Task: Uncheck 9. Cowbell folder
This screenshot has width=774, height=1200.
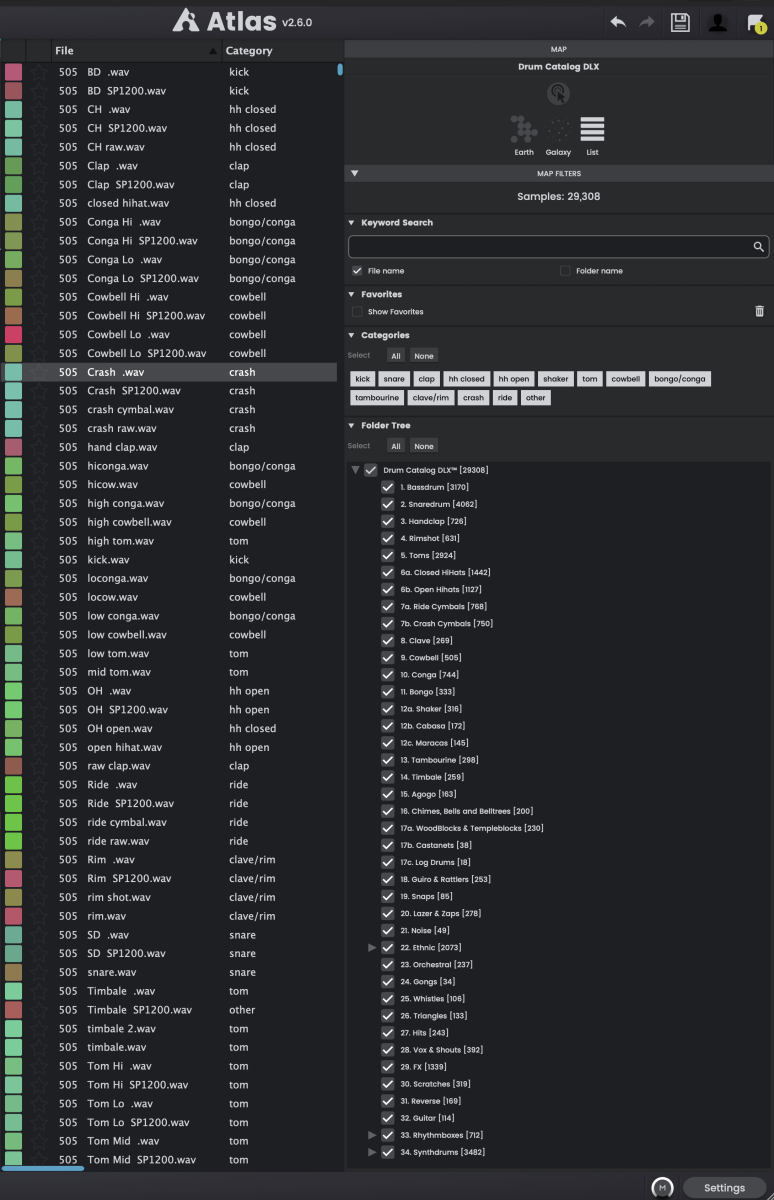Action: 388,658
